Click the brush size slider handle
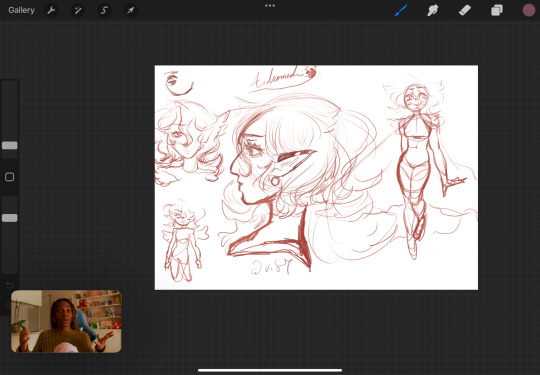 pos(10,145)
